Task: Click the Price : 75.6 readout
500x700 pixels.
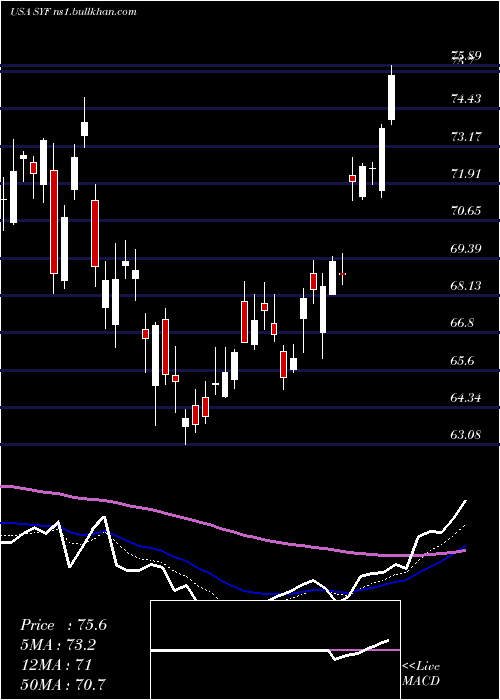Action: coord(63,625)
